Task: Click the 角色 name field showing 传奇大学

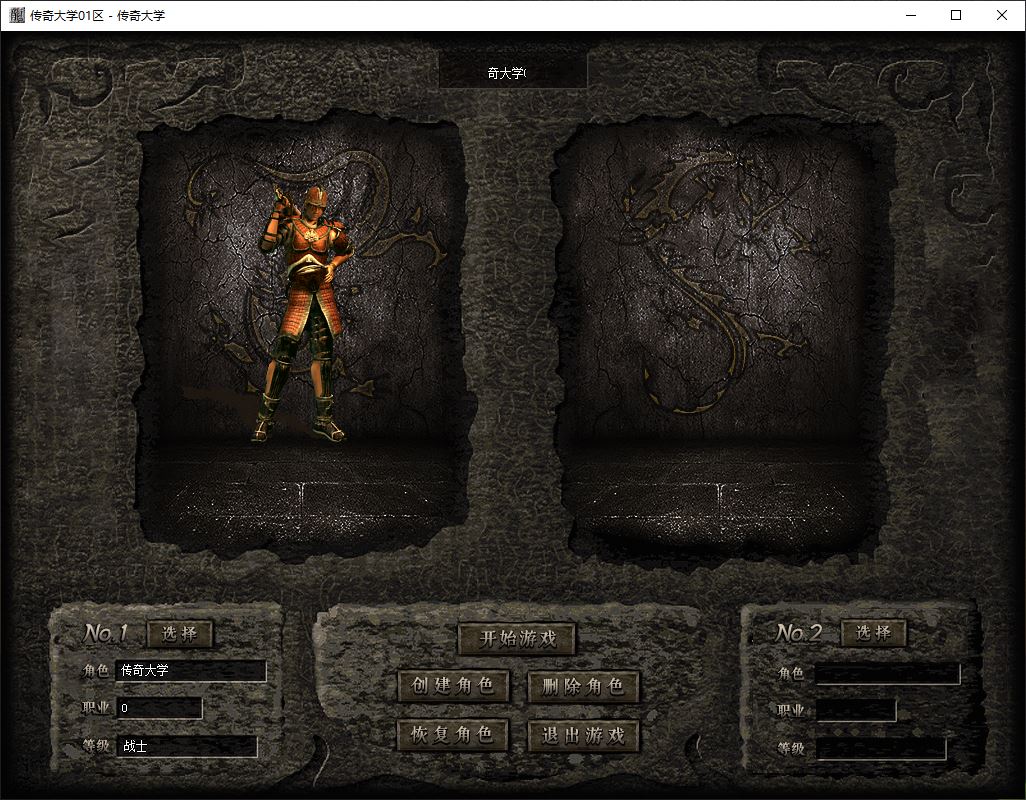Action: point(191,671)
